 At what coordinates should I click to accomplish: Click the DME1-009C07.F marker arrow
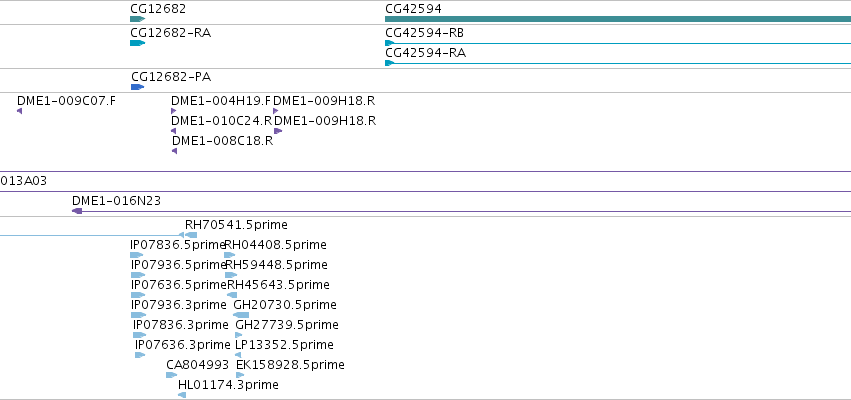pyautogui.click(x=20, y=111)
